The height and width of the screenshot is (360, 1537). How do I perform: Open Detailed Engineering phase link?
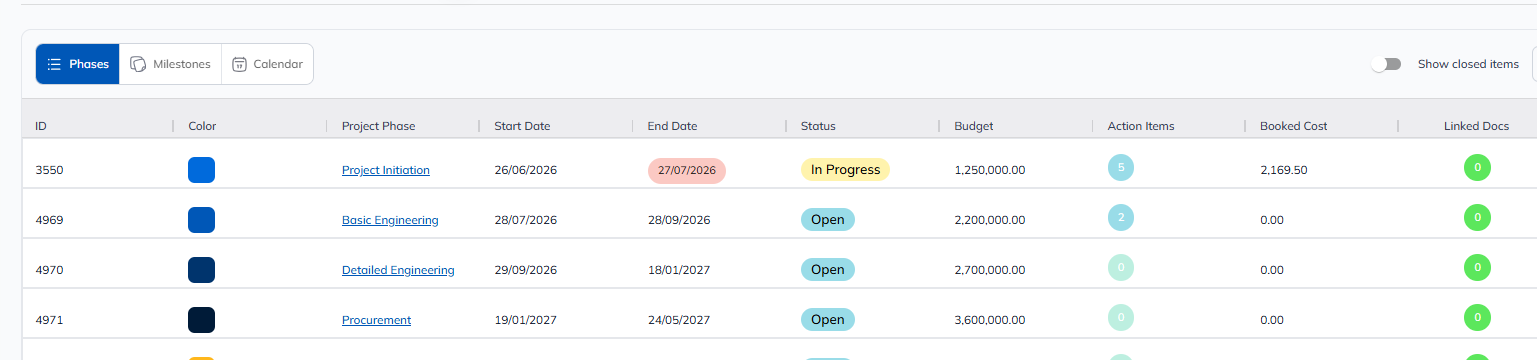398,270
